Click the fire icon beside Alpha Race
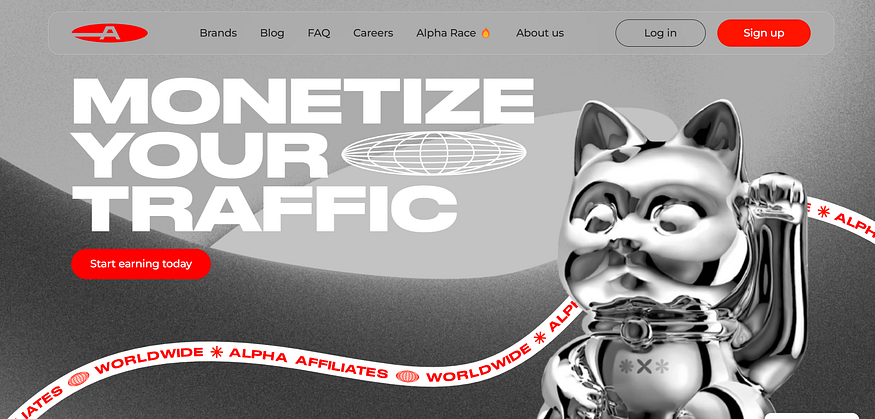The width and height of the screenshot is (875, 419). 485,33
